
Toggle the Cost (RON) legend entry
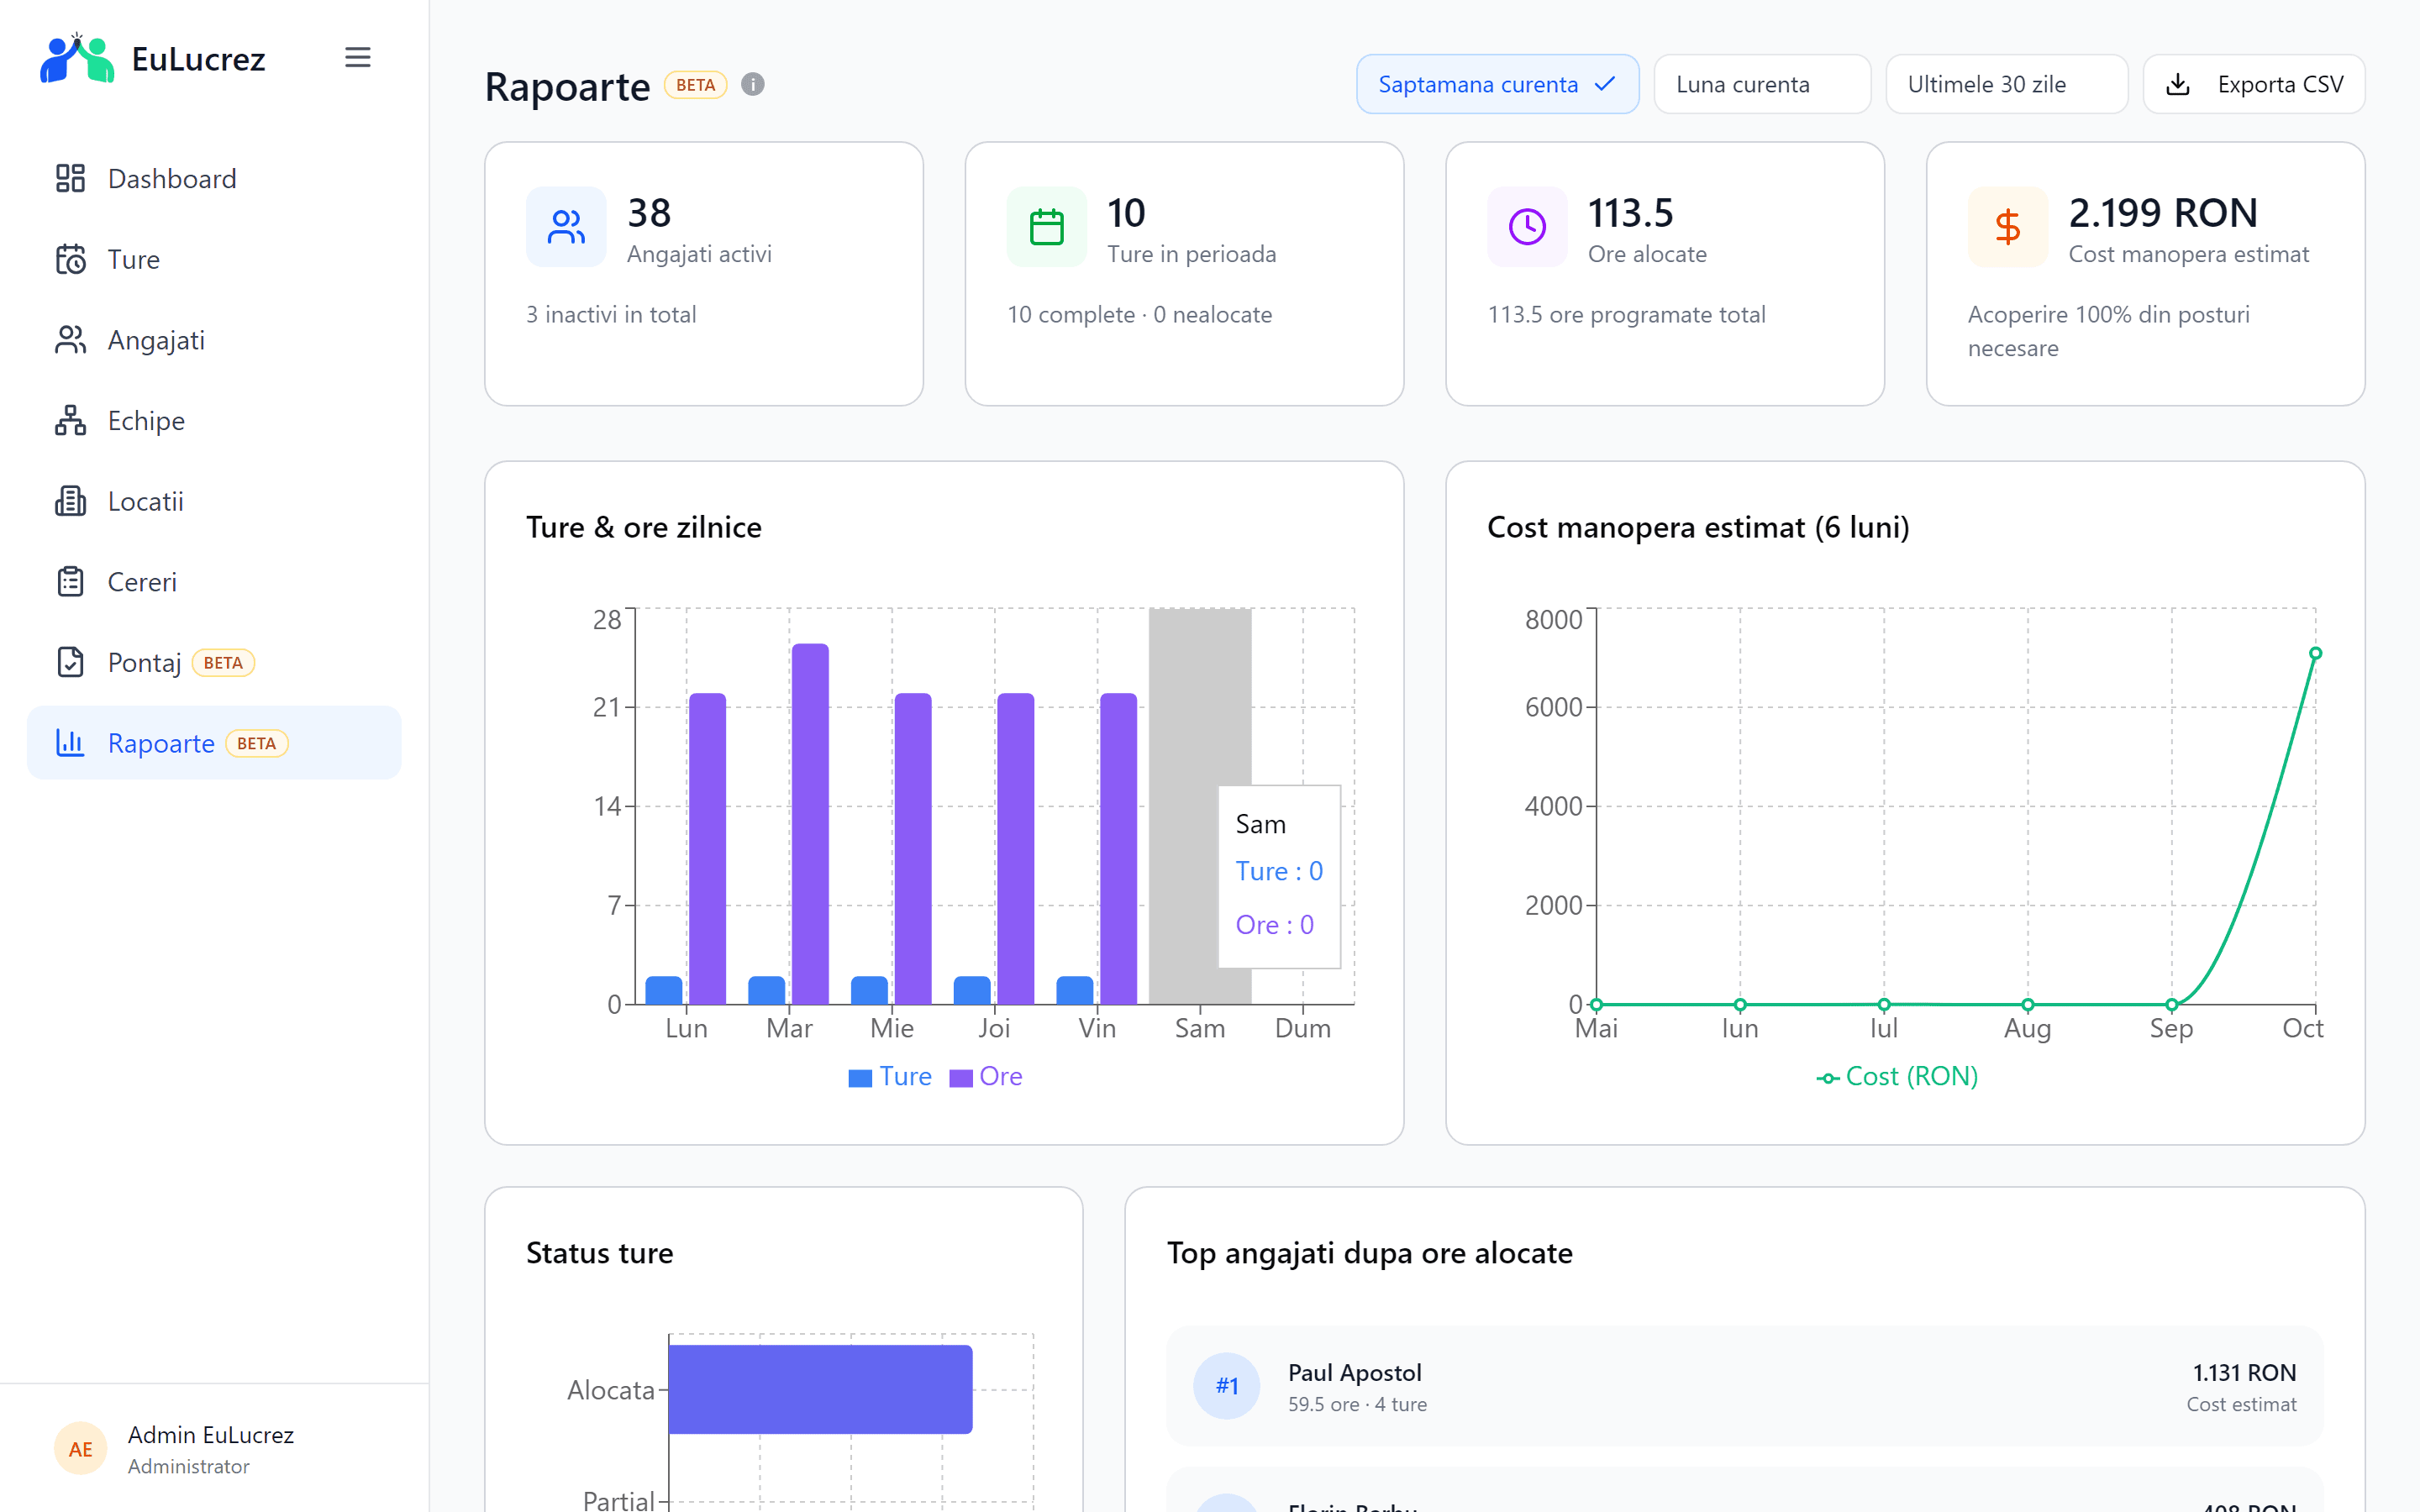(1897, 1077)
